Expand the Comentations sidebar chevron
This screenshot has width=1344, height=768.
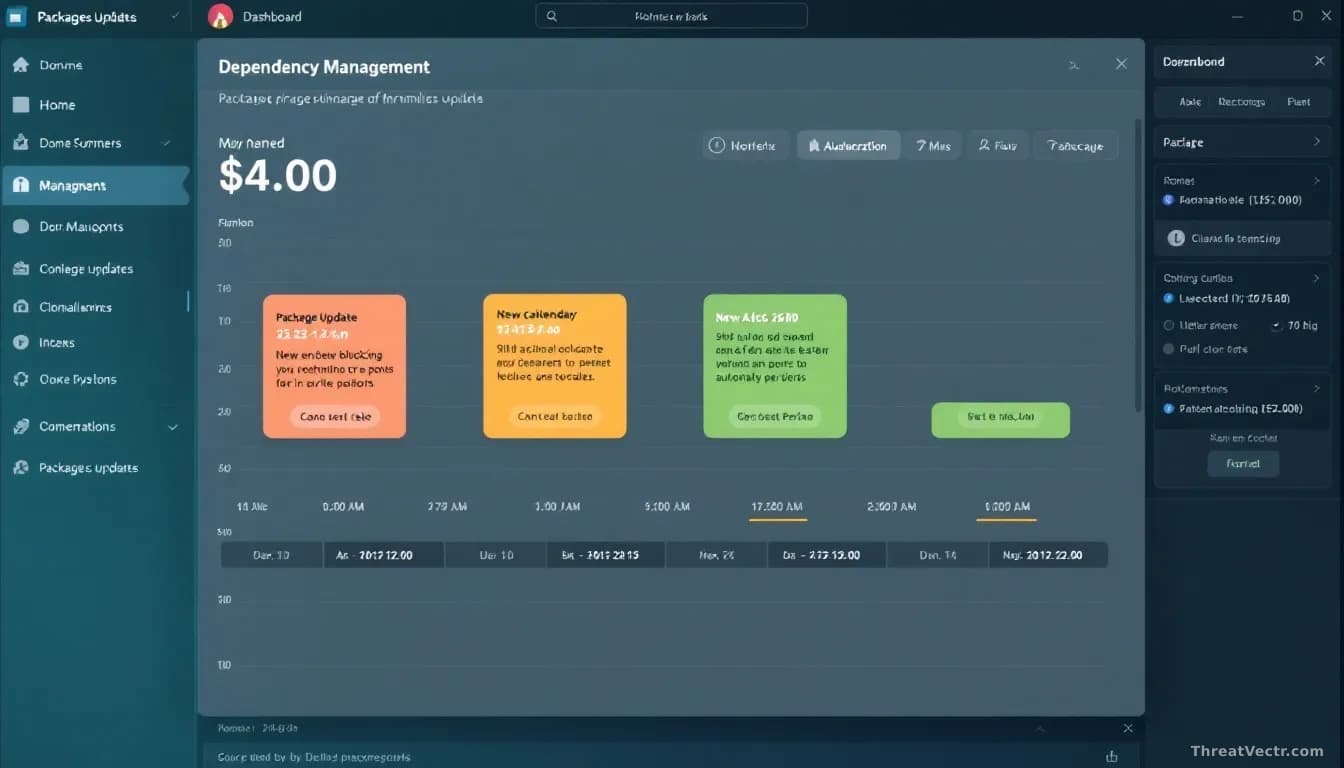(x=172, y=426)
